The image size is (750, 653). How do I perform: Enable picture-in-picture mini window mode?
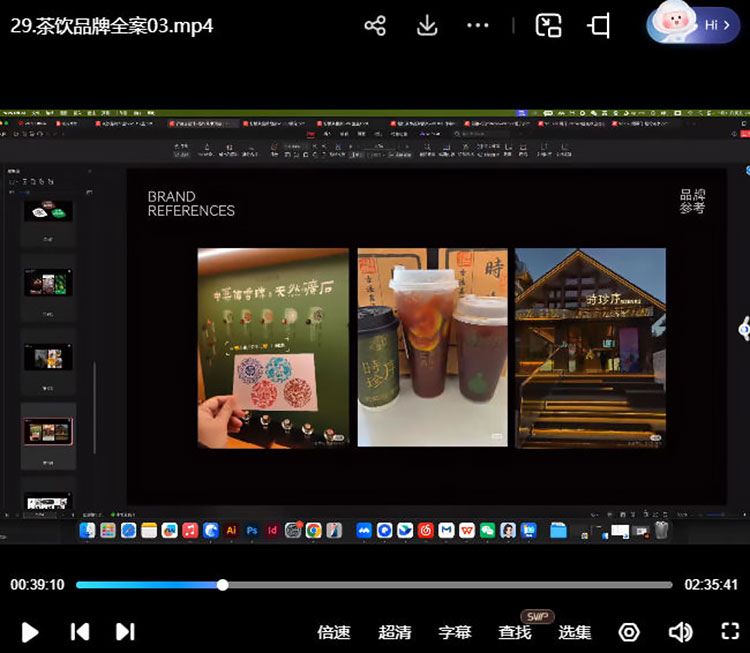click(548, 26)
